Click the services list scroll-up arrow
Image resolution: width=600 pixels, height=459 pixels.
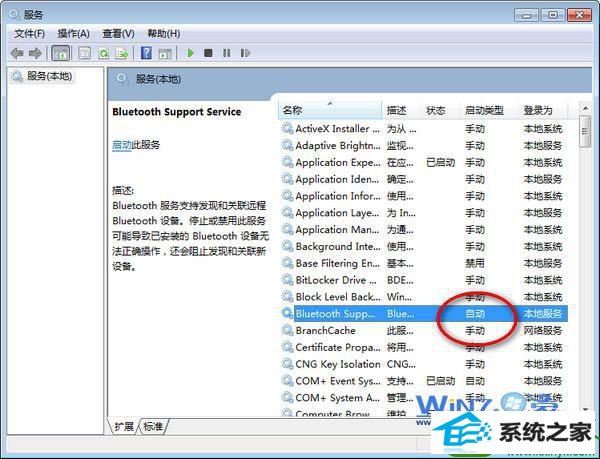point(585,109)
